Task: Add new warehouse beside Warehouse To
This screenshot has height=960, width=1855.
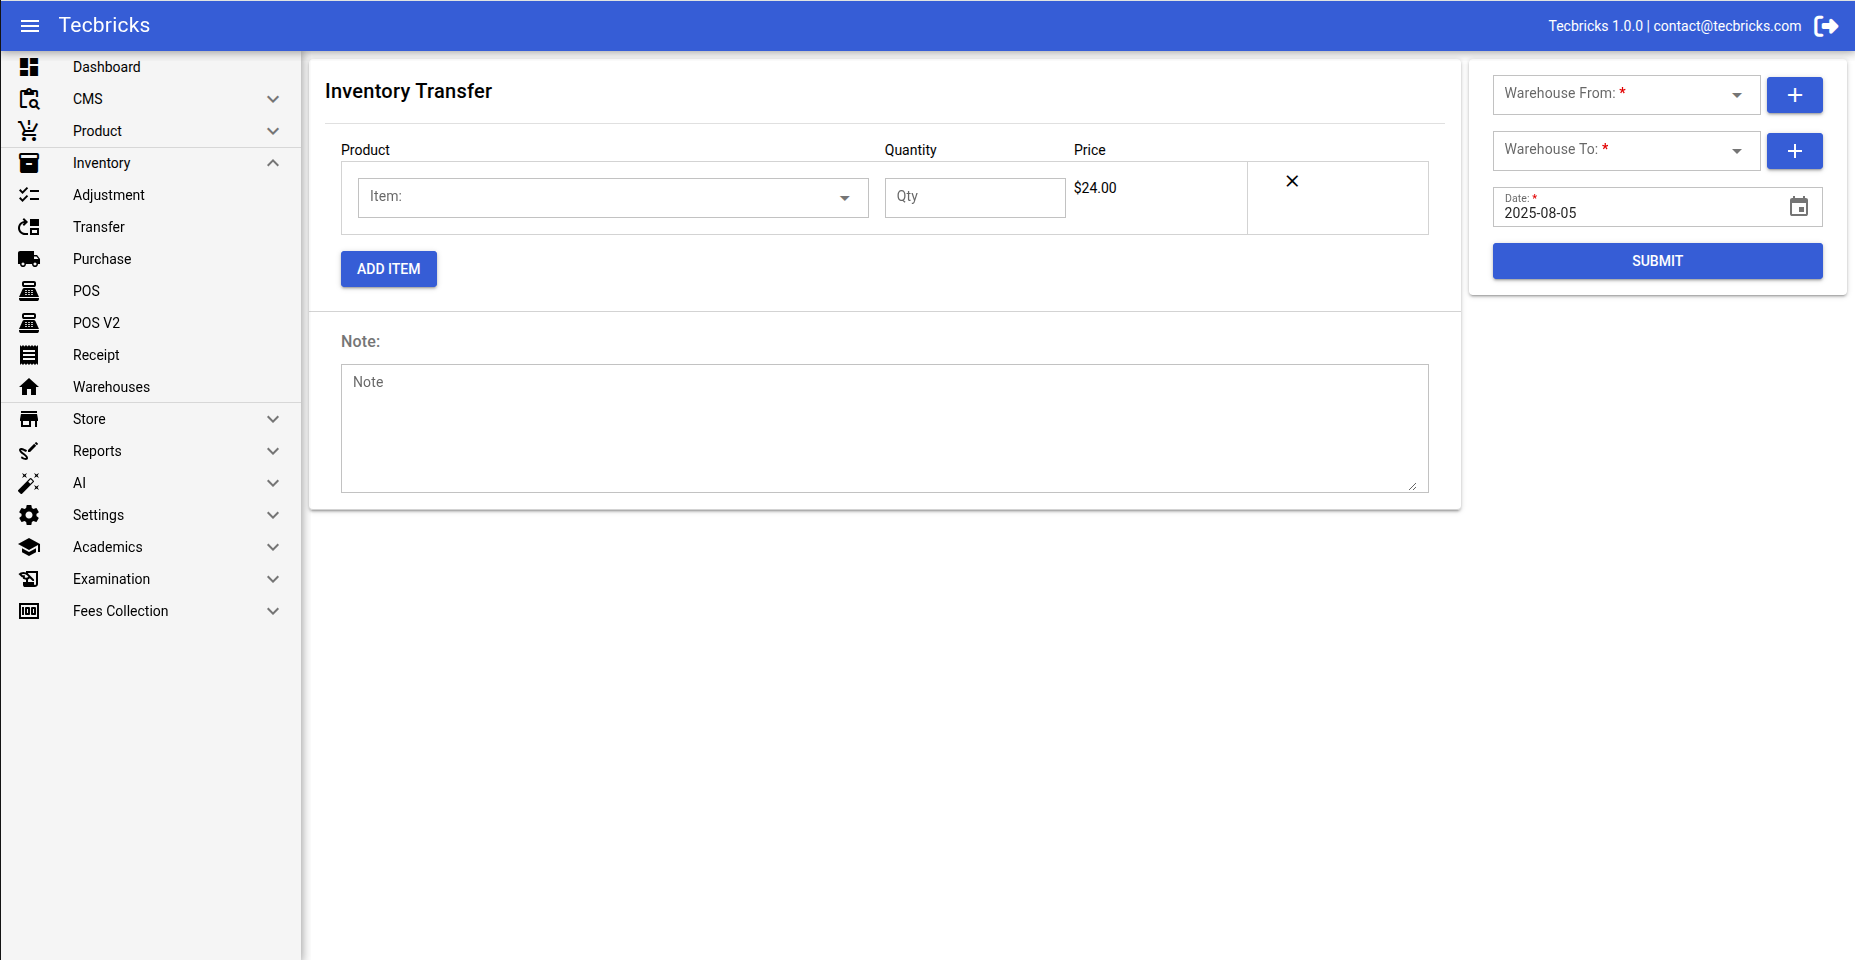Action: (1794, 151)
